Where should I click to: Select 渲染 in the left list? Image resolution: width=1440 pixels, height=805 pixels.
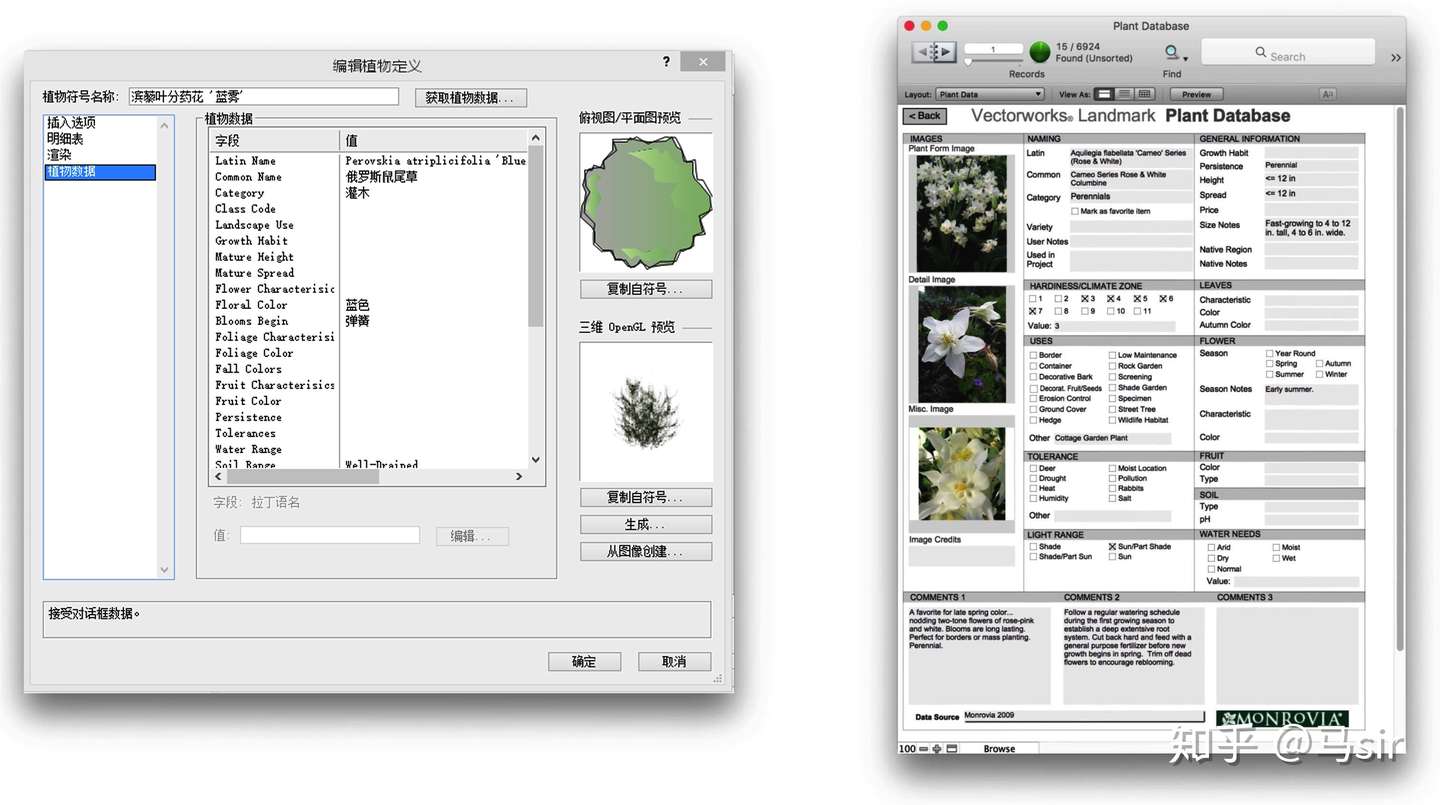[101, 155]
